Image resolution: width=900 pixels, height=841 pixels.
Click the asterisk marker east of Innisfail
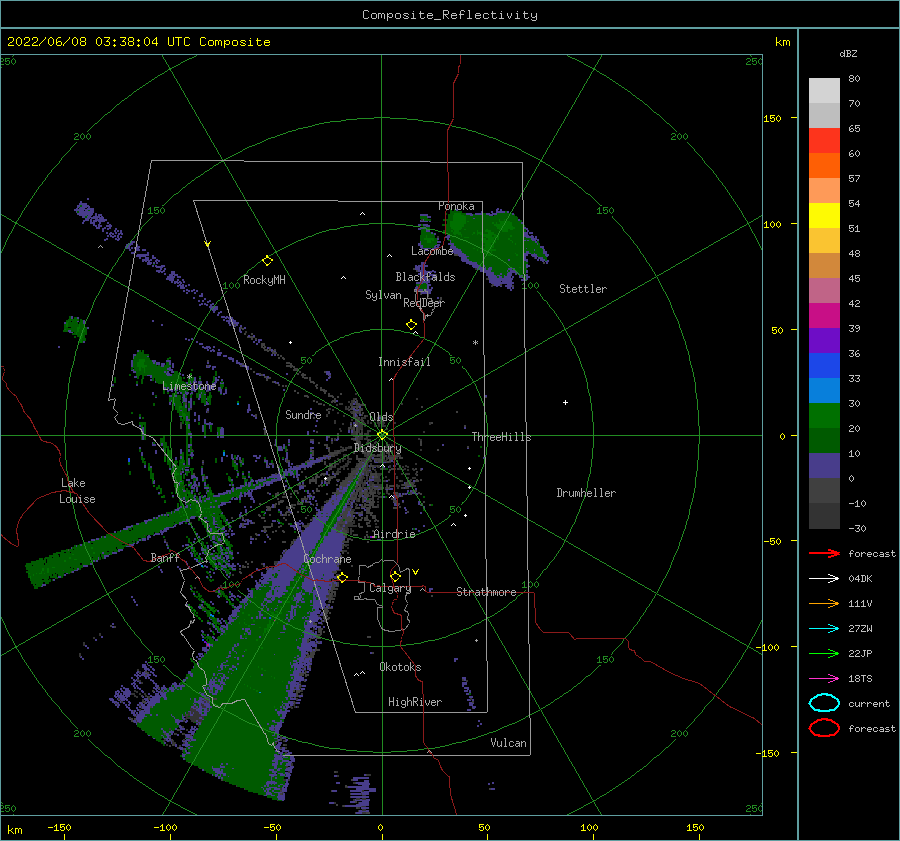click(475, 343)
